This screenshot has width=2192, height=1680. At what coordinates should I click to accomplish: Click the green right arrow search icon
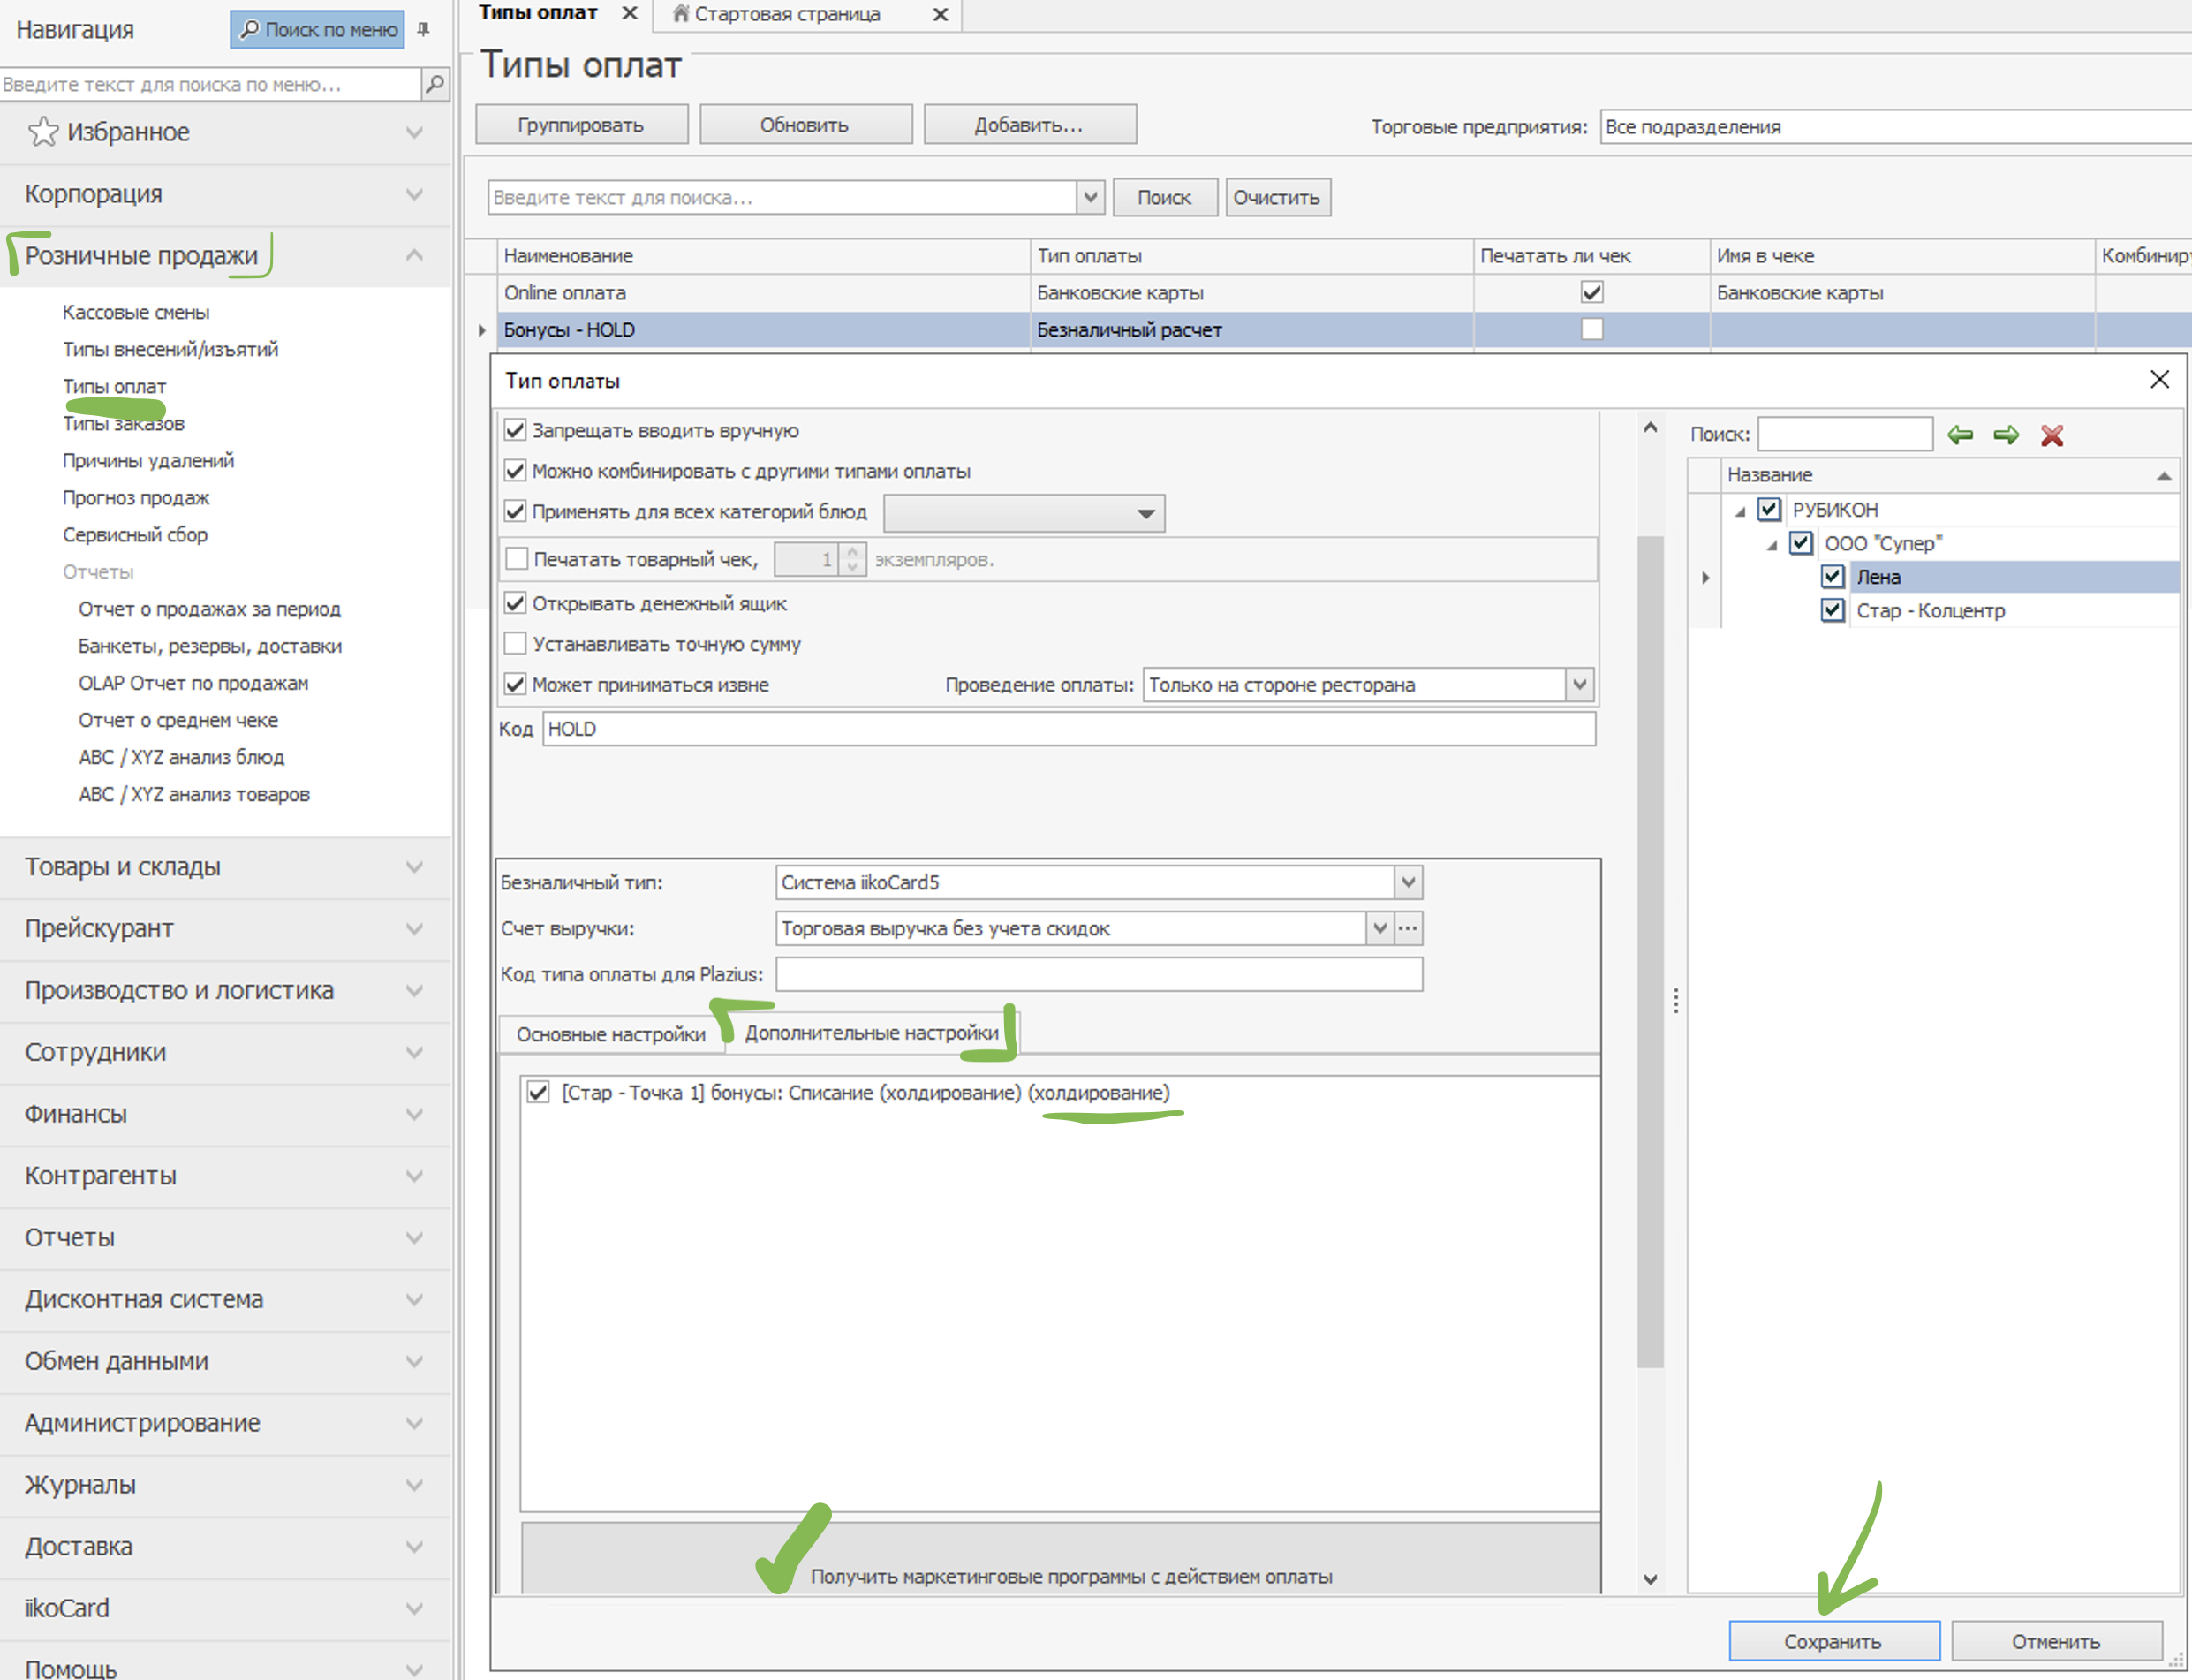click(2006, 435)
